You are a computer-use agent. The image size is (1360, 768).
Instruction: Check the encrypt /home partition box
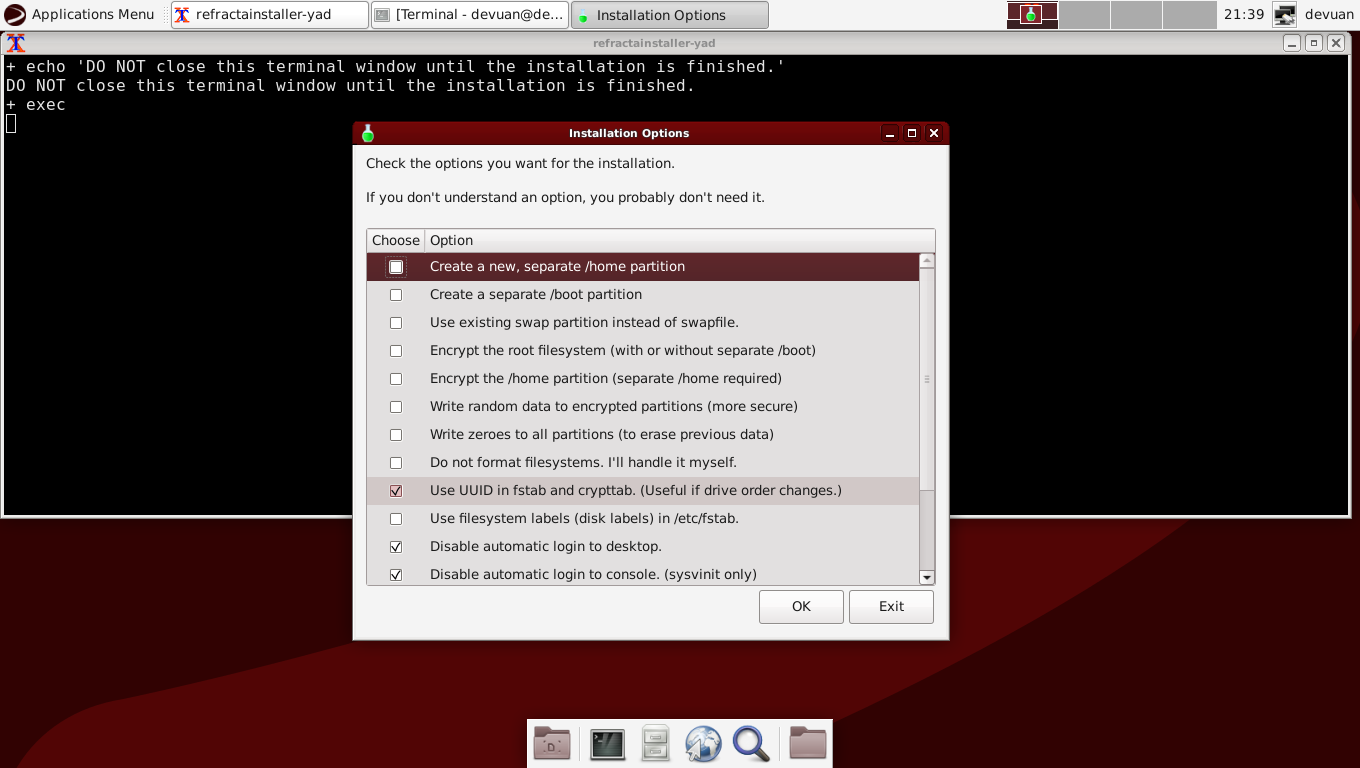(x=396, y=379)
